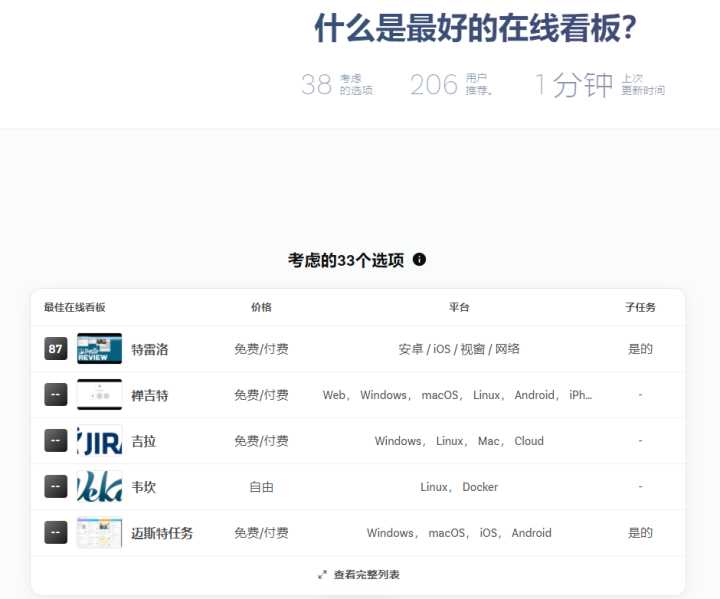Click 免费/付费 price in 迈斯特任务 row

tap(261, 533)
